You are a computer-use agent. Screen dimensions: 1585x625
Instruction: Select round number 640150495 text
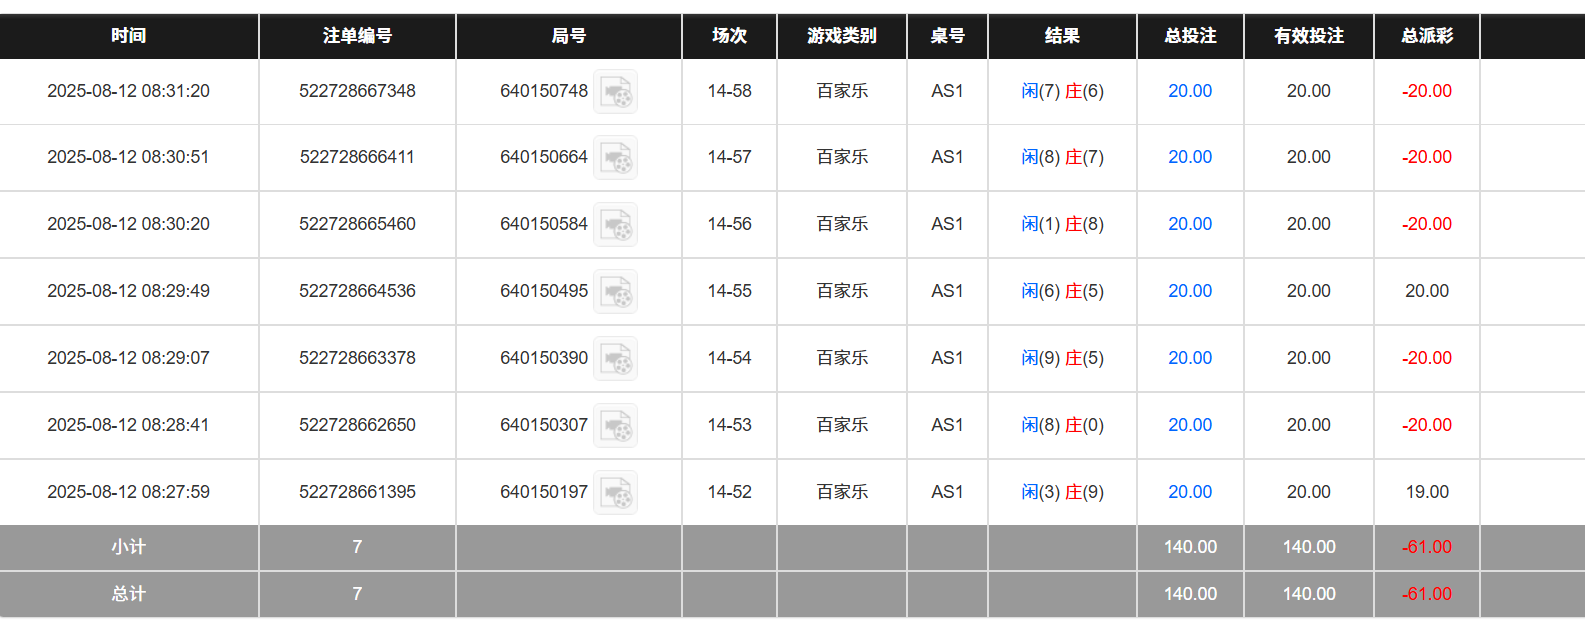[x=544, y=291]
